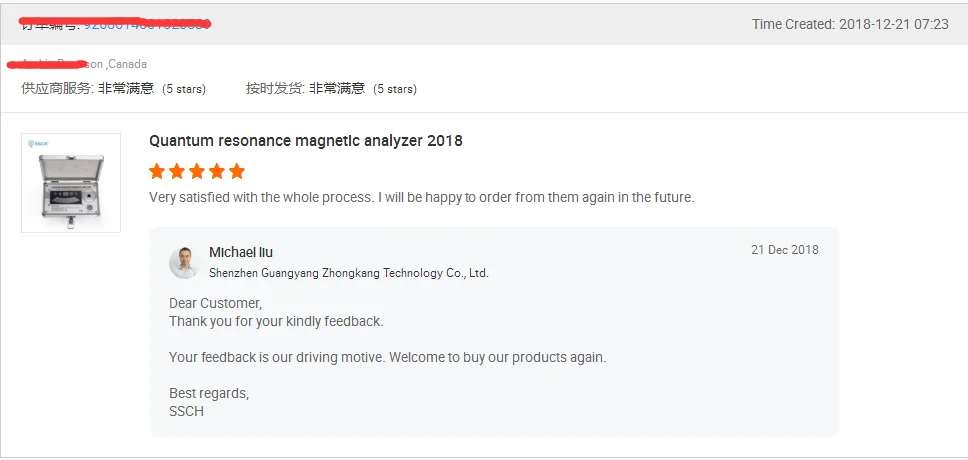968x460 pixels.
Task: Click the 'Dear Customer' greeting line
Action: pyautogui.click(x=215, y=303)
